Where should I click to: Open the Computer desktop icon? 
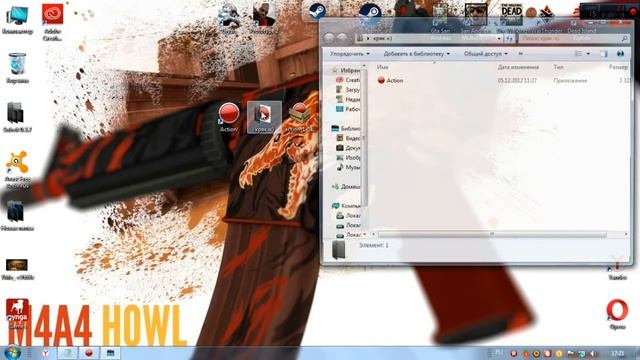(x=17, y=20)
